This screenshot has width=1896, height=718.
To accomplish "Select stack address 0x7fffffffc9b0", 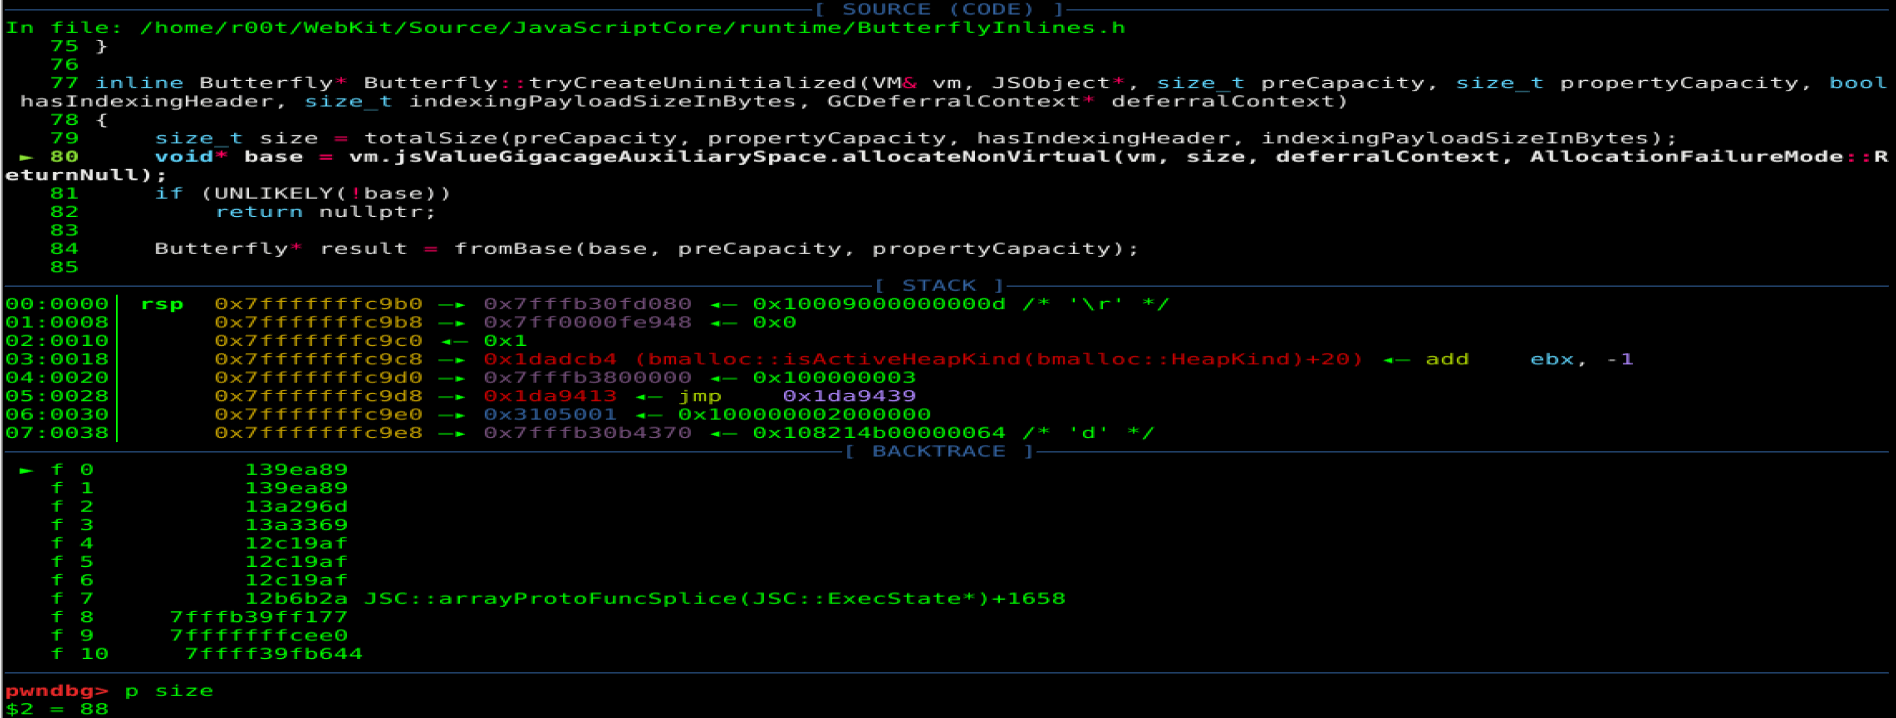I will [x=318, y=304].
